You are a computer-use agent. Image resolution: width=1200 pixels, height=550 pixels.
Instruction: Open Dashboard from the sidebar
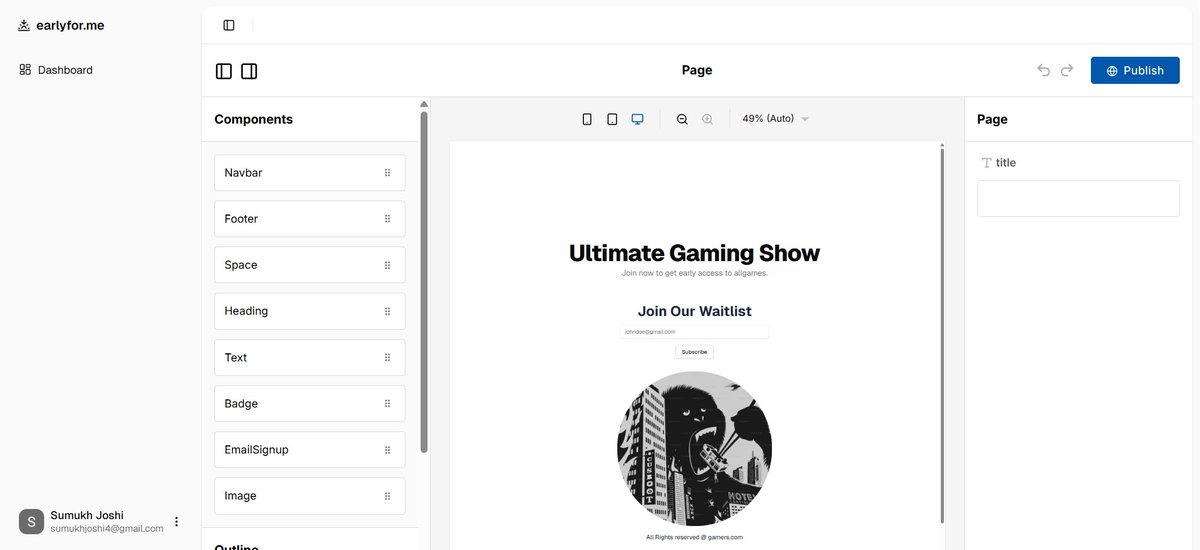56,70
